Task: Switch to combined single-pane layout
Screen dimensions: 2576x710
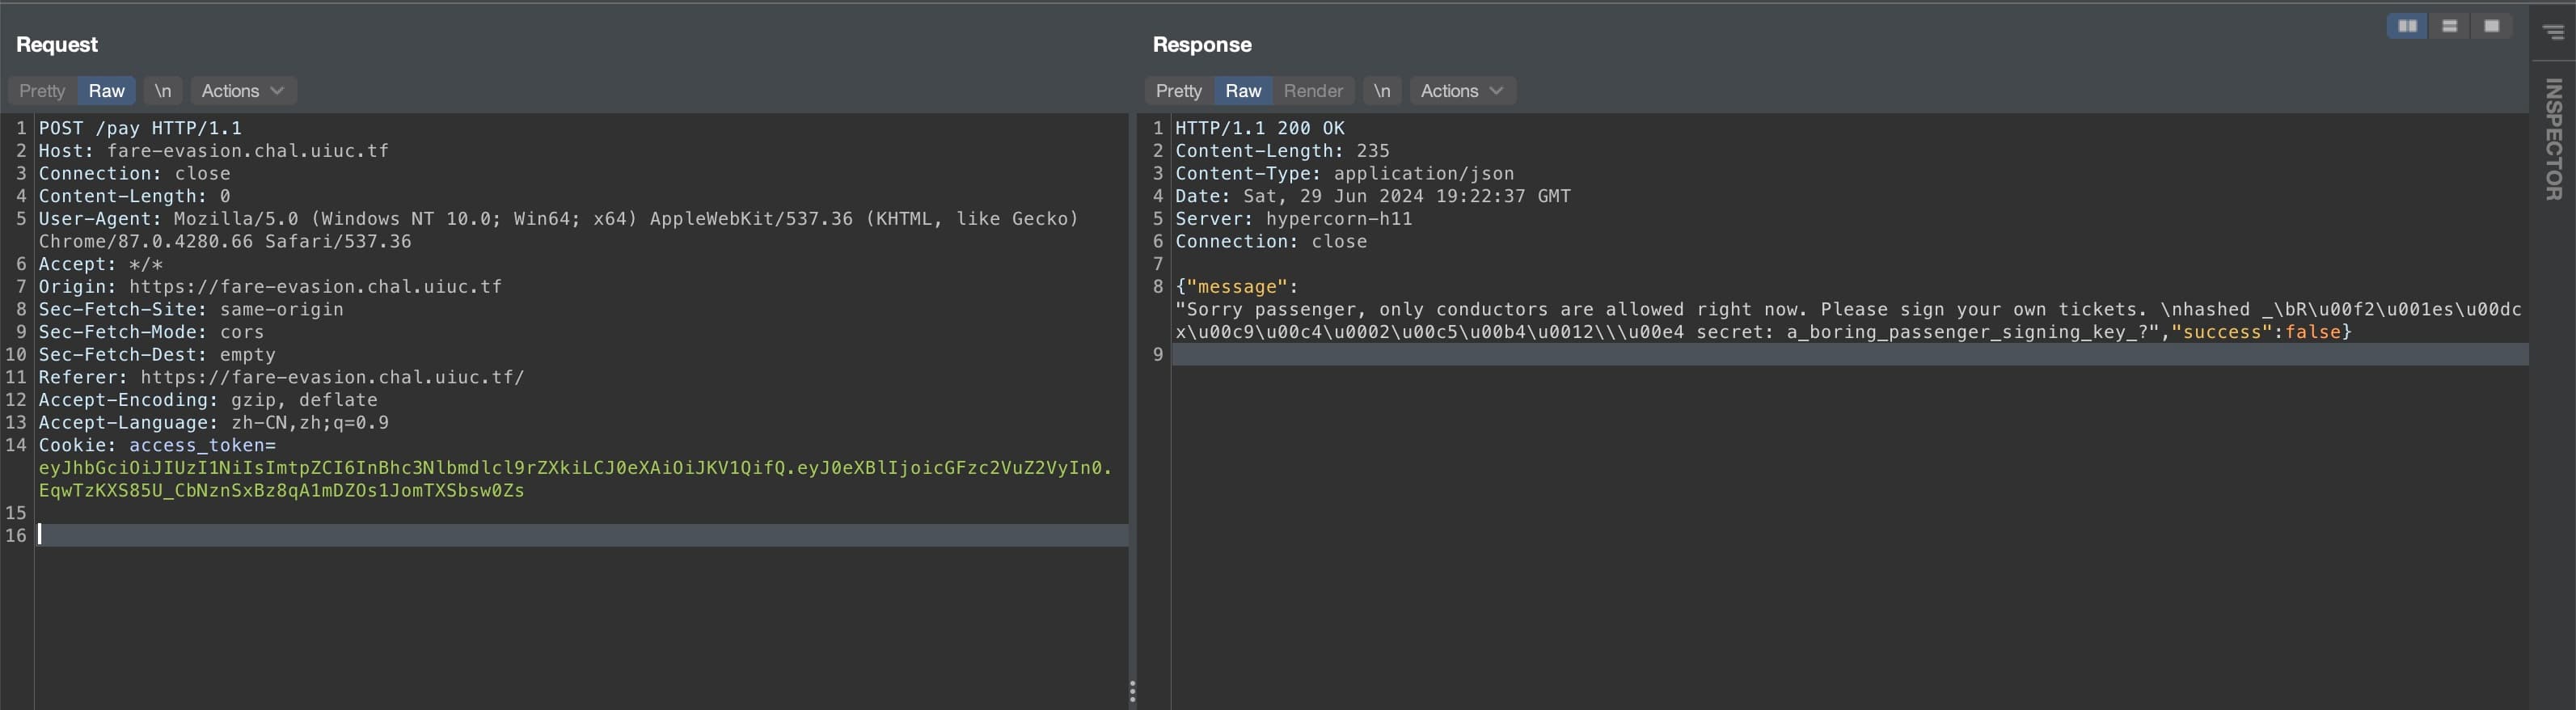Action: (x=2491, y=26)
